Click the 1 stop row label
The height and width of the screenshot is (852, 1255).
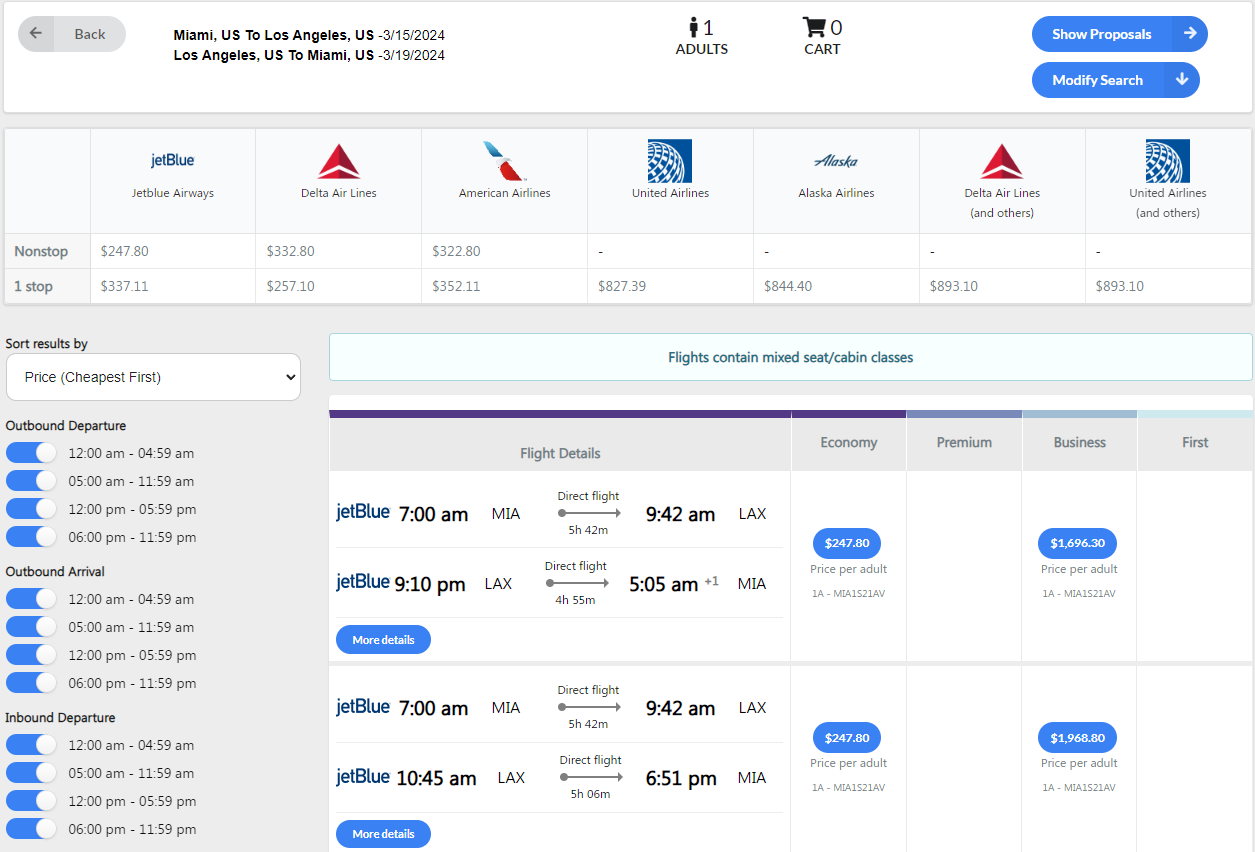(x=33, y=286)
